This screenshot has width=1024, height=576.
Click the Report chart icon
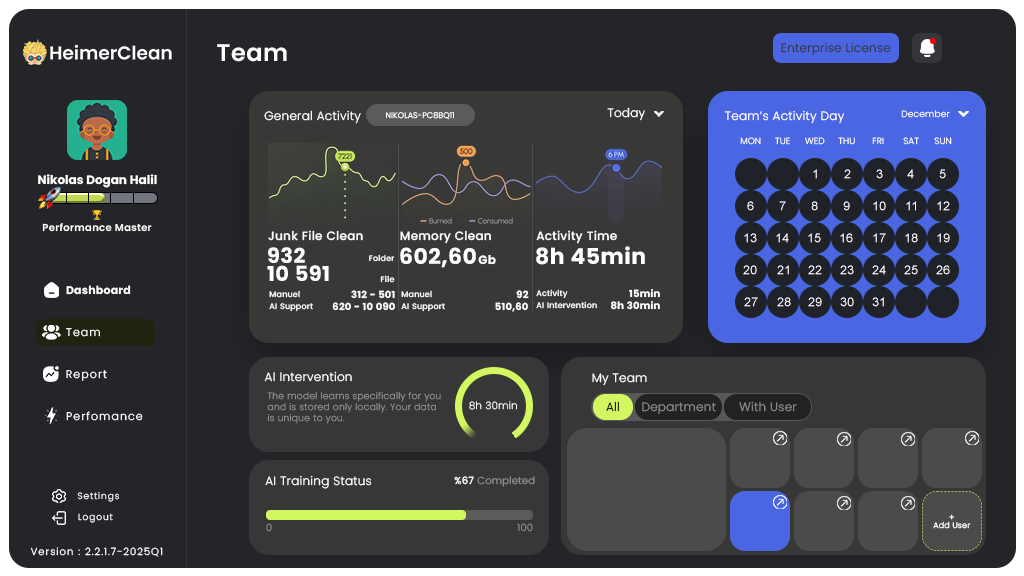[51, 374]
